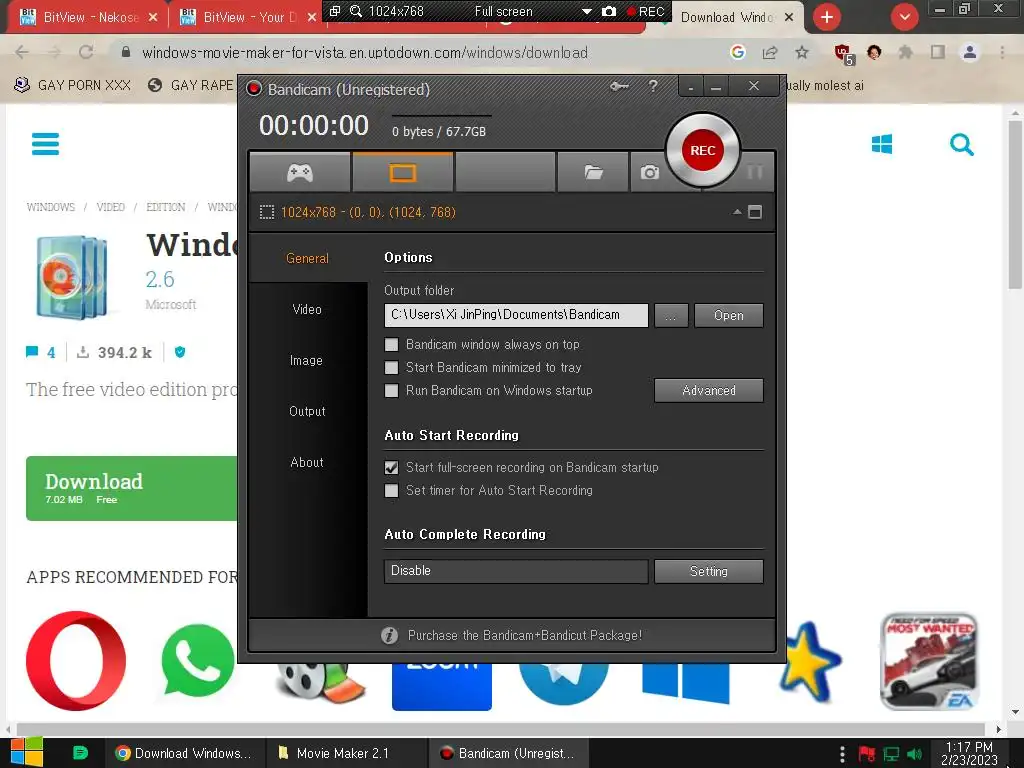Click the REC button in top recording bar
The height and width of the screenshot is (768, 1024).
645,11
